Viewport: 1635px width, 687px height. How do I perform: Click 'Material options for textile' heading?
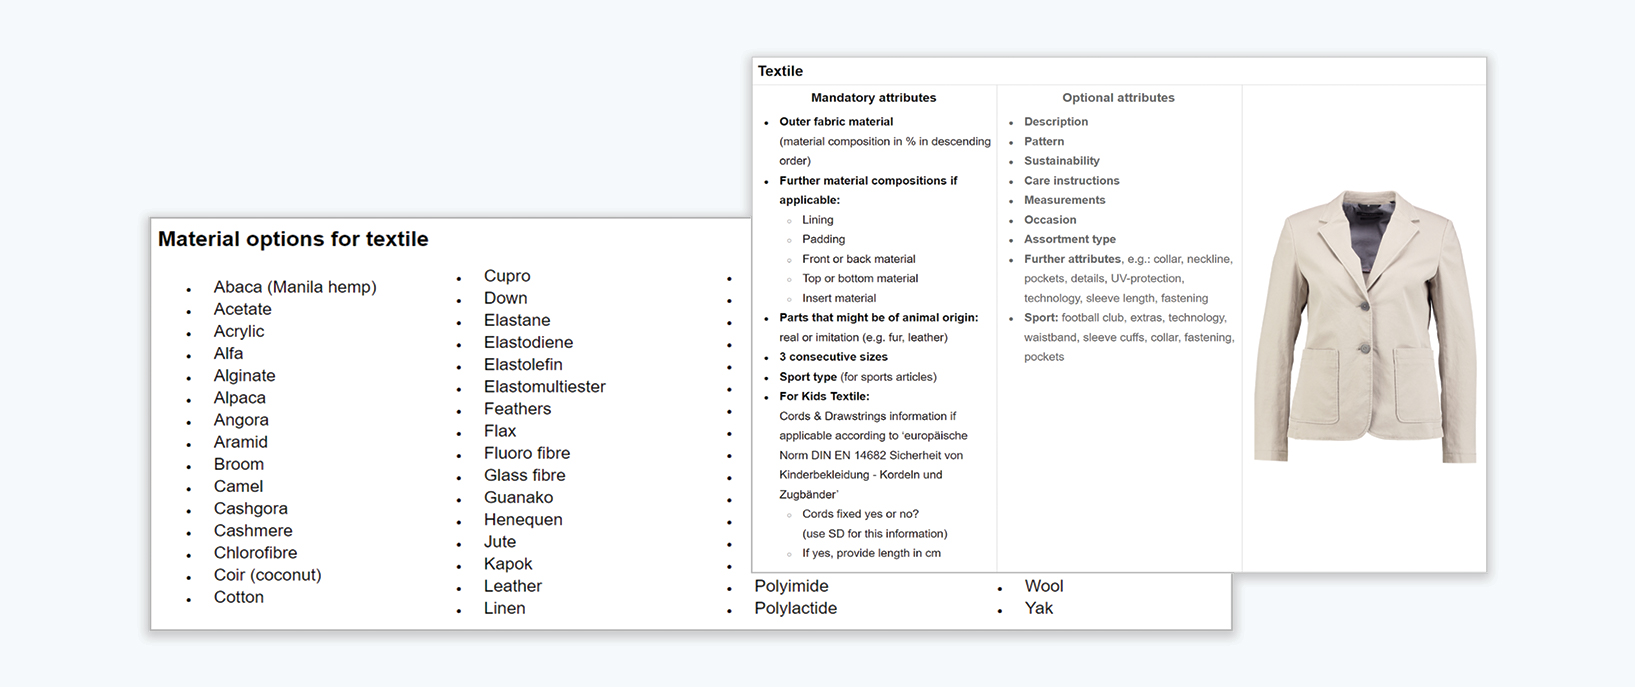(x=293, y=239)
